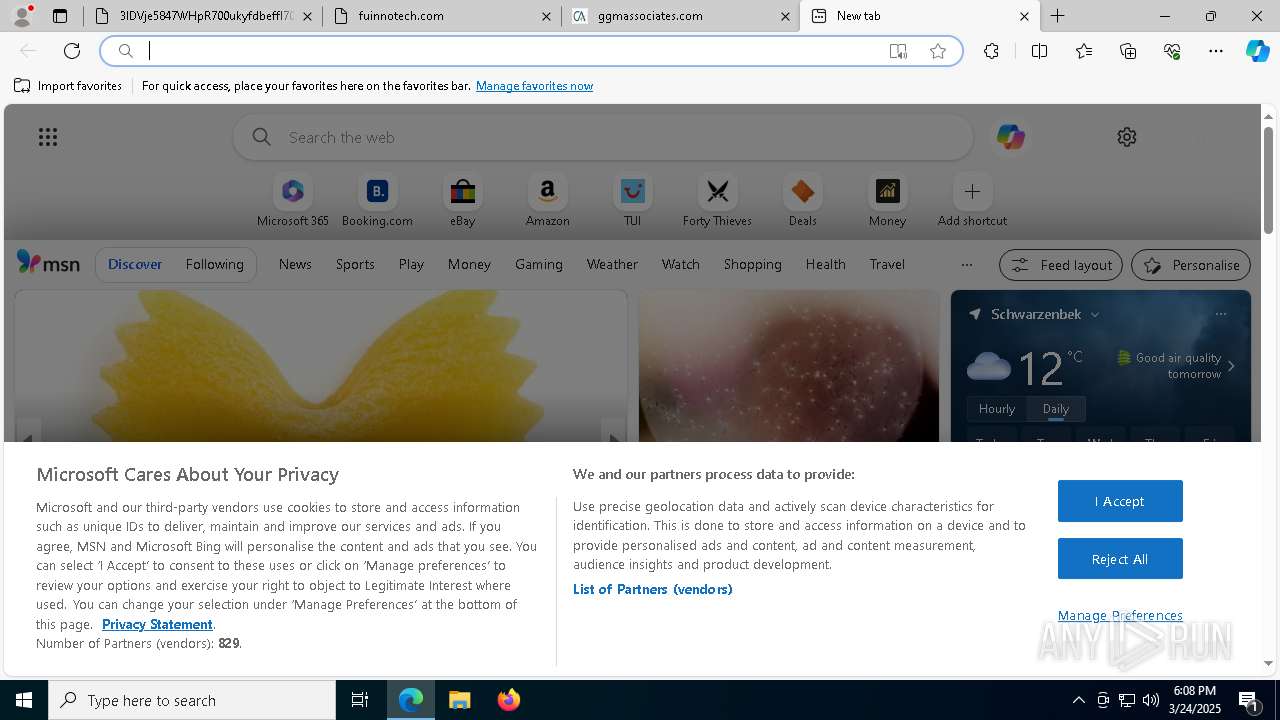Open the Amazon shortcut
Viewport: 1280px width, 720px height.
pyautogui.click(x=547, y=201)
